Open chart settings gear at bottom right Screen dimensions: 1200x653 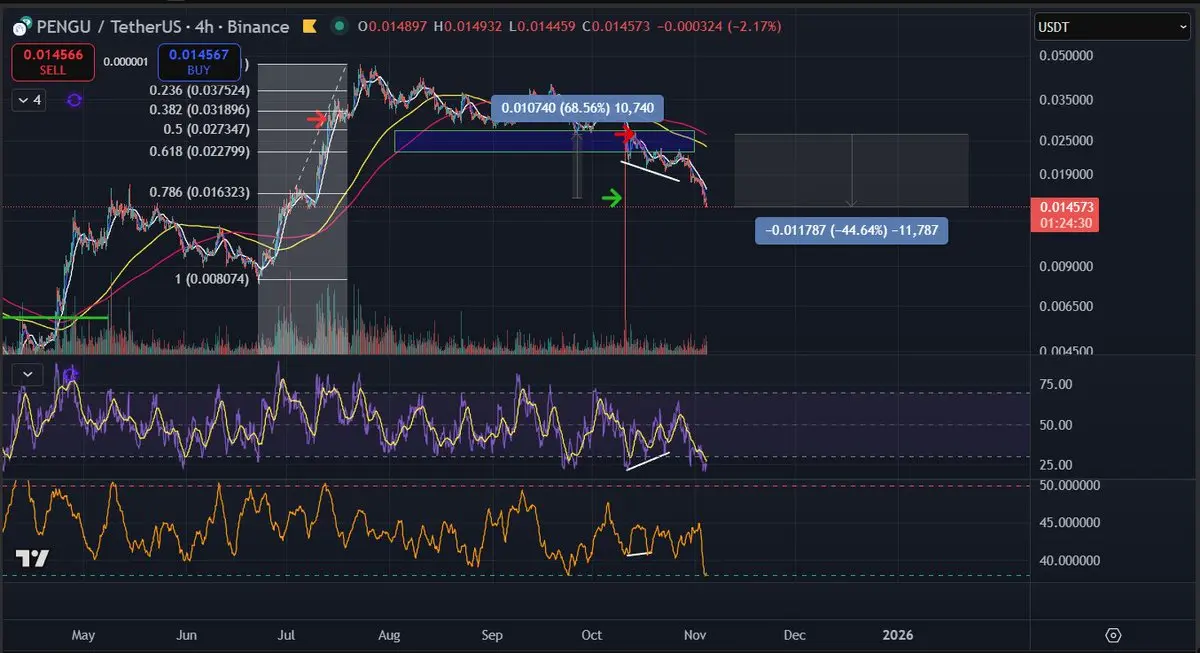coord(1113,635)
